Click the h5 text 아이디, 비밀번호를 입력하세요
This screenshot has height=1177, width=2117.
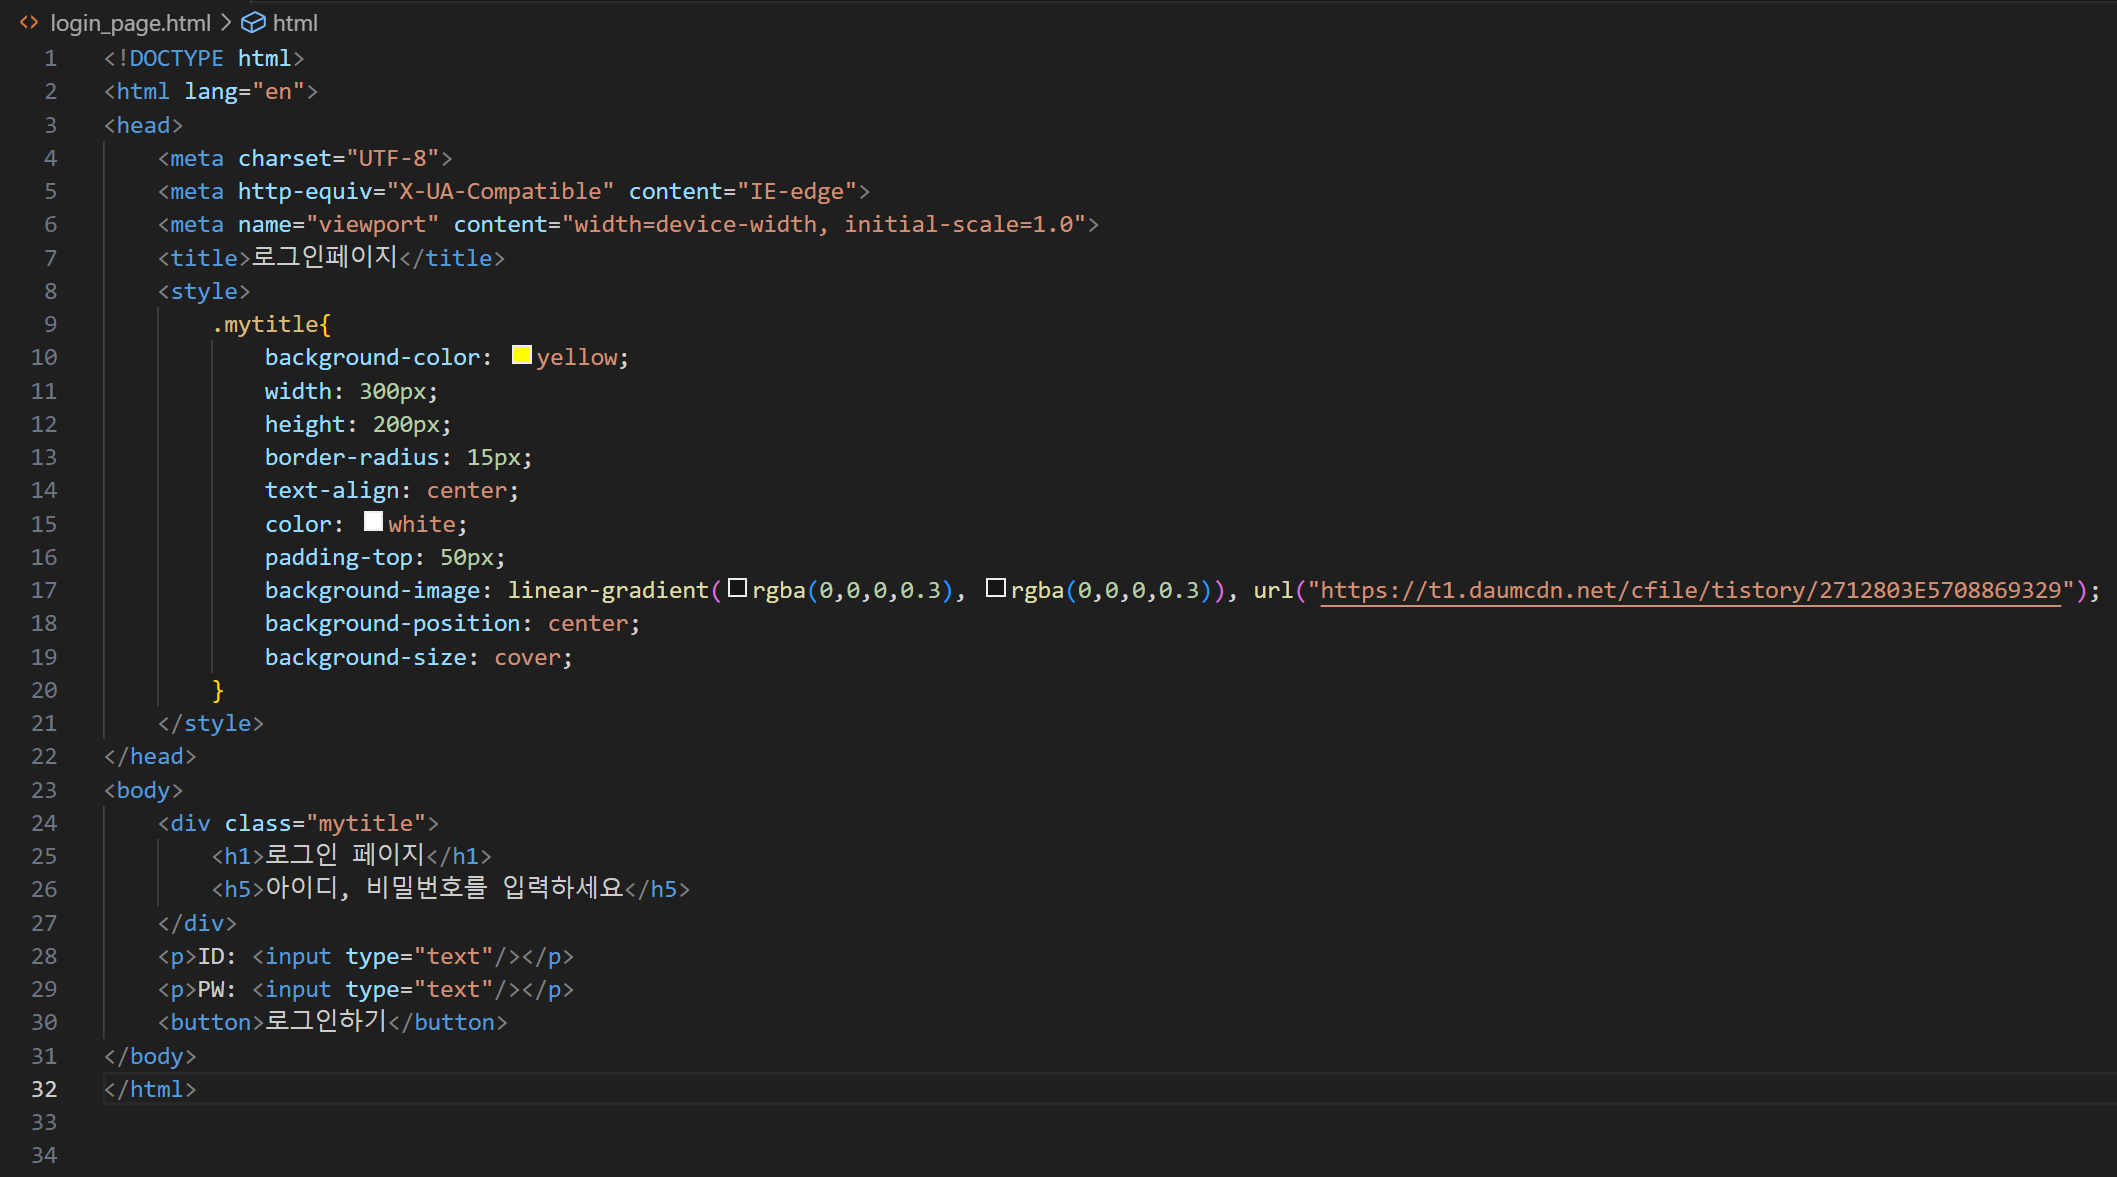(444, 888)
